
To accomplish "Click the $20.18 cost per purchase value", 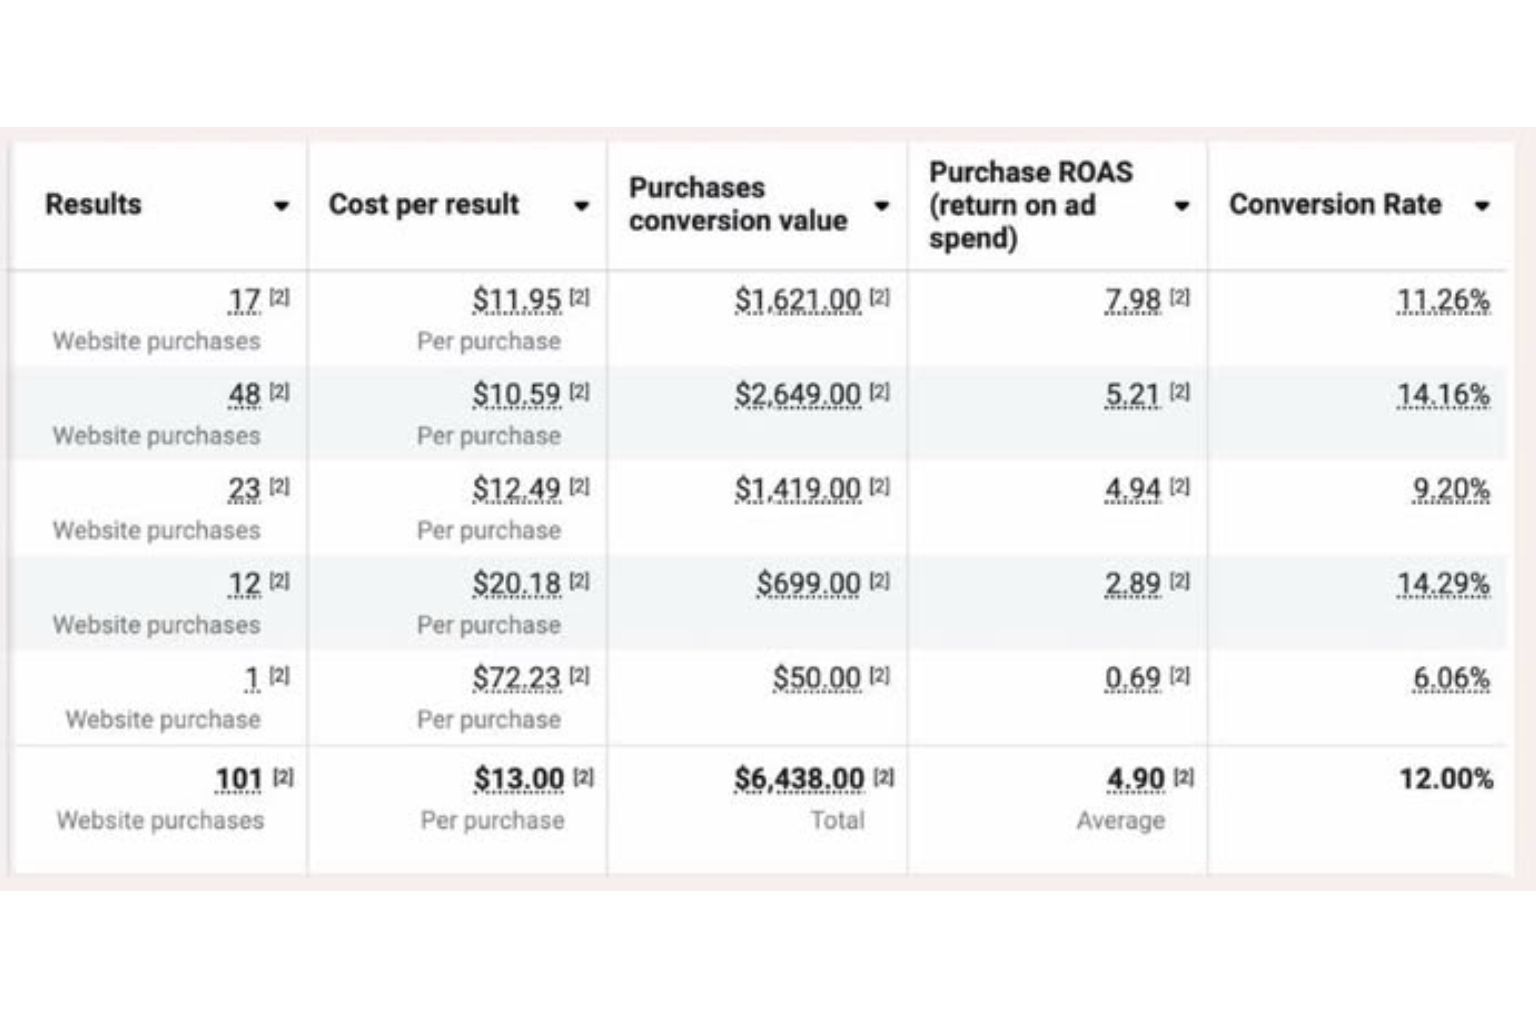I will coord(517,584).
